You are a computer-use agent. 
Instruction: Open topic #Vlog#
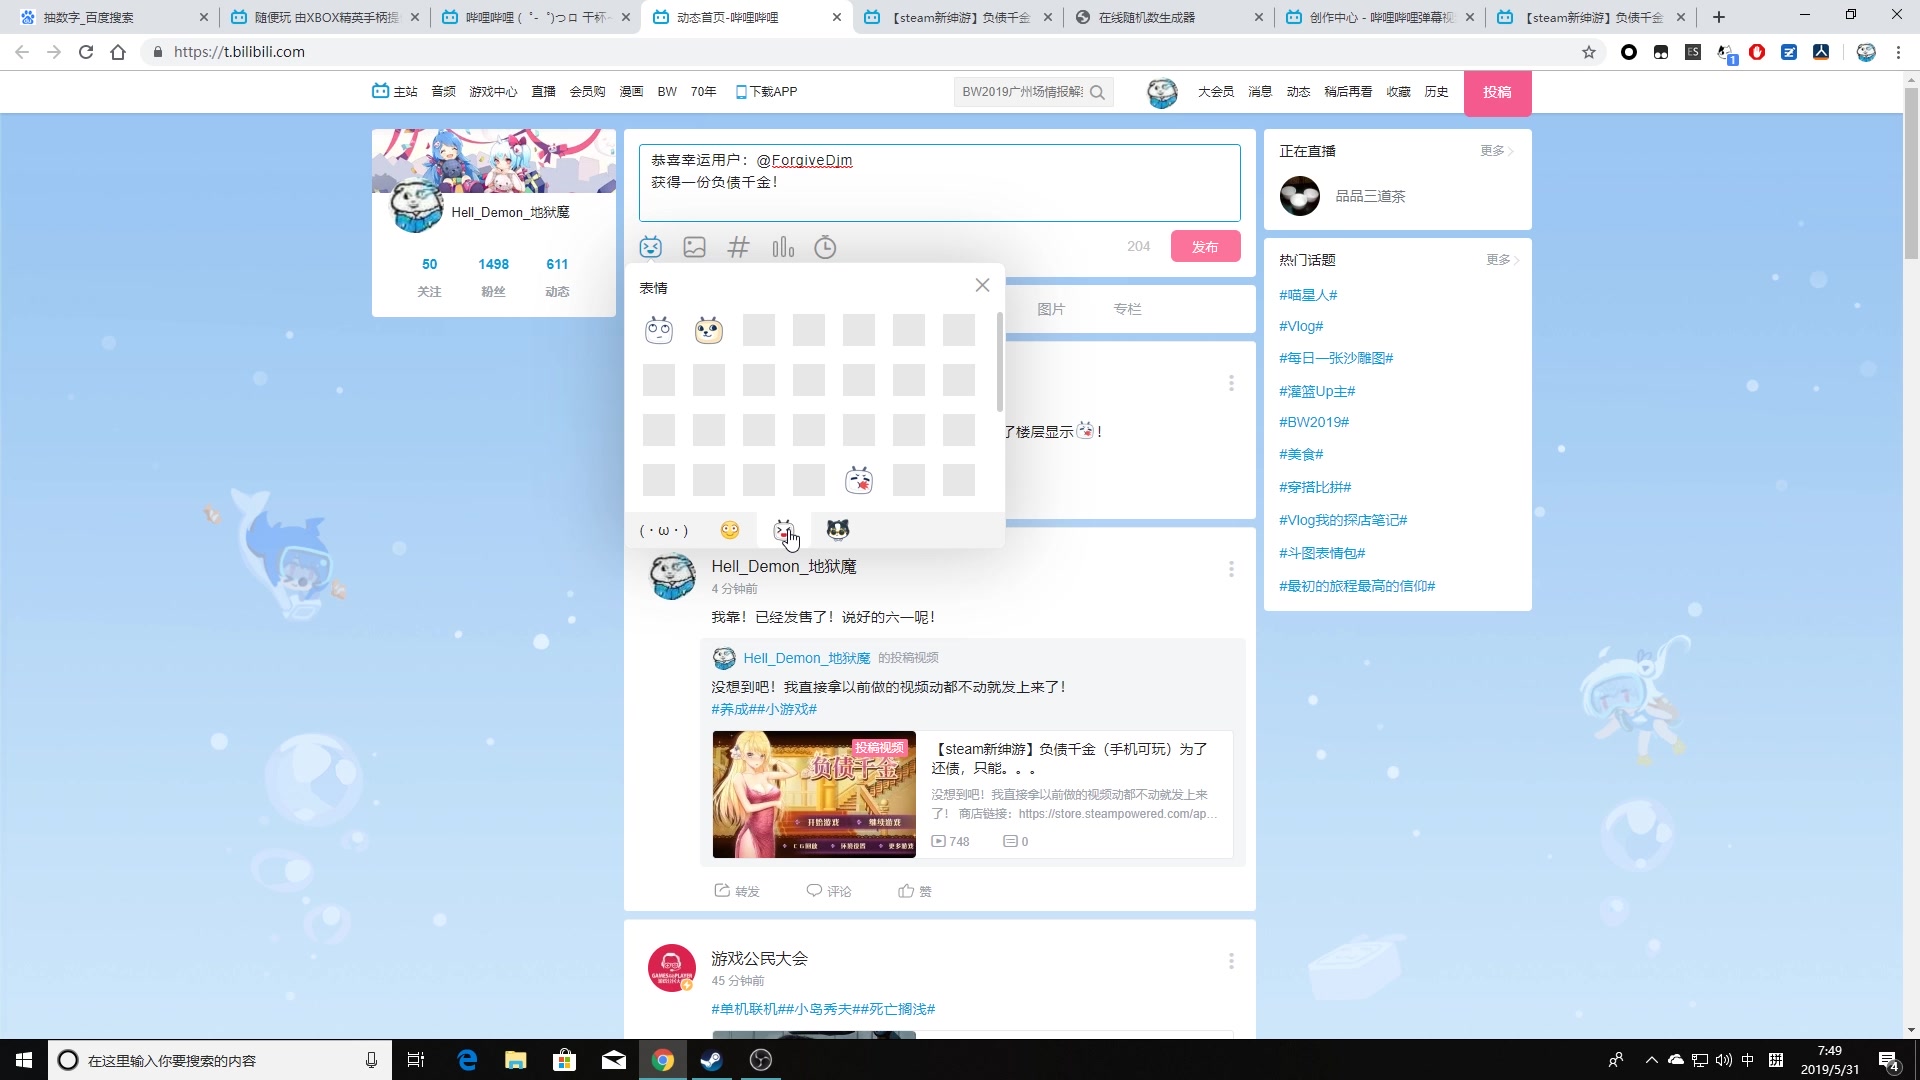click(x=1301, y=326)
